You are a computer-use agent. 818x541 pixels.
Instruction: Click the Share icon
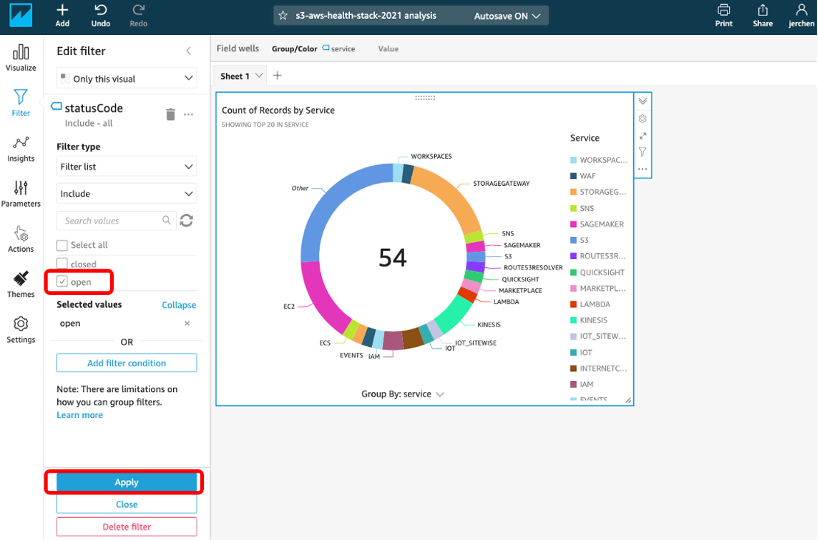coord(763,14)
